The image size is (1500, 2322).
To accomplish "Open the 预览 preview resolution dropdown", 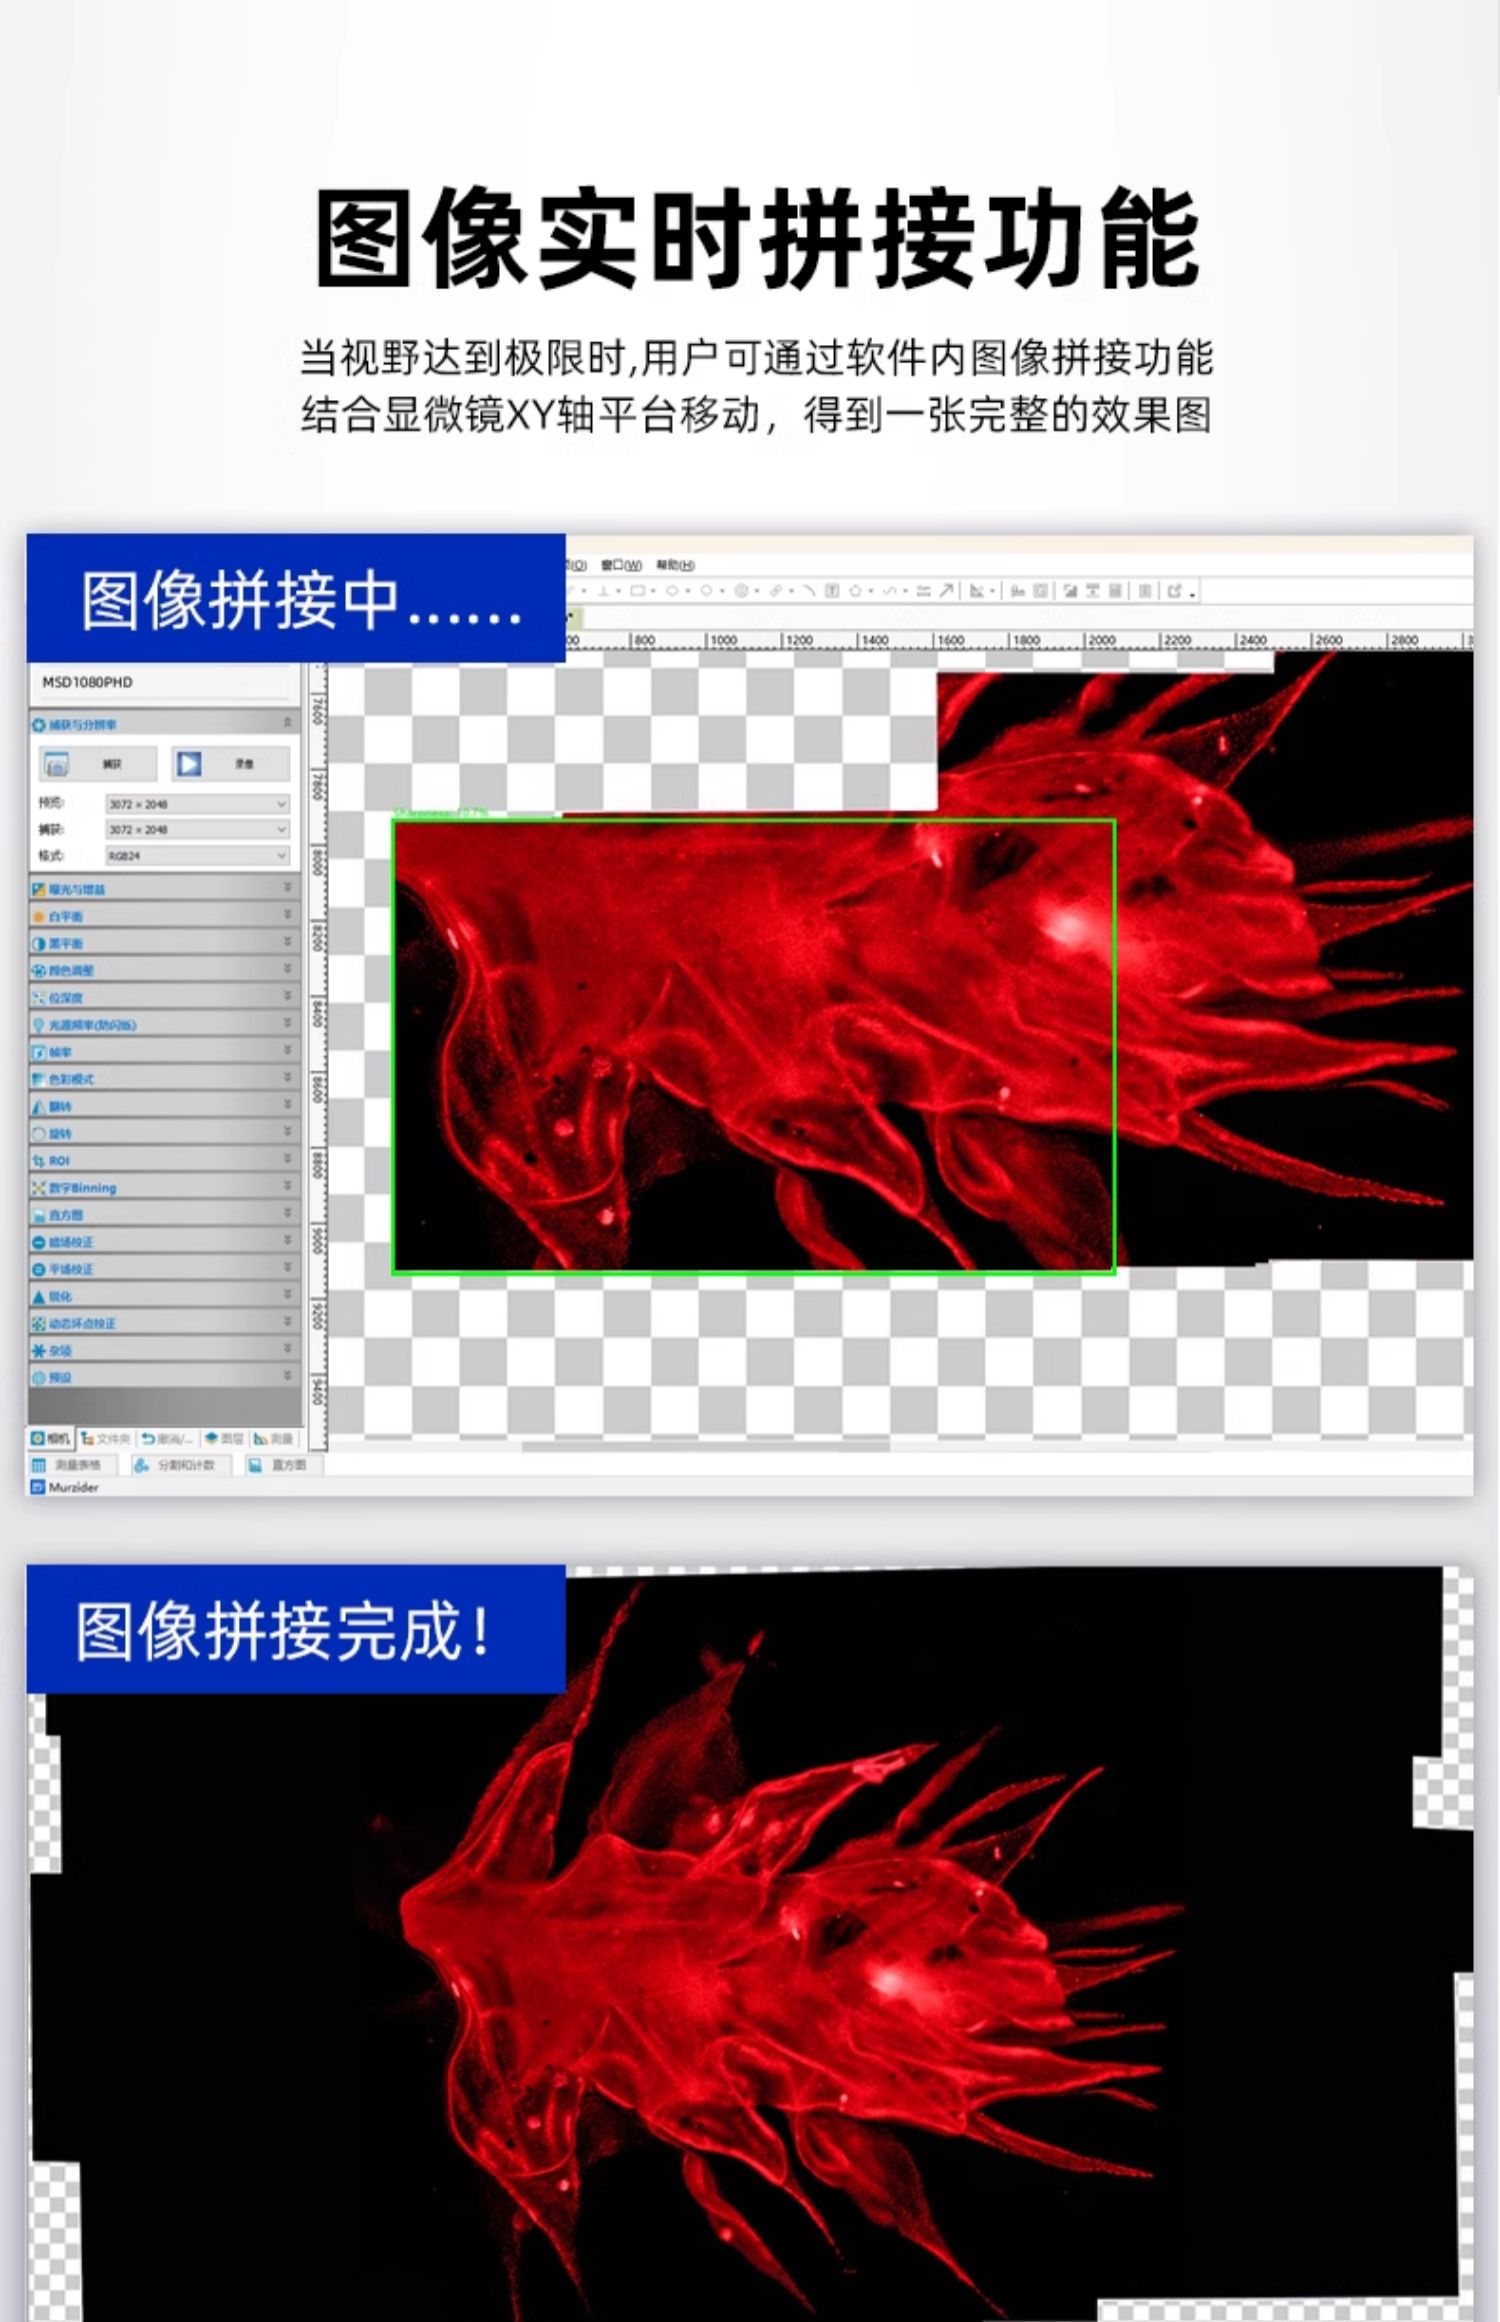I will pyautogui.click(x=197, y=804).
